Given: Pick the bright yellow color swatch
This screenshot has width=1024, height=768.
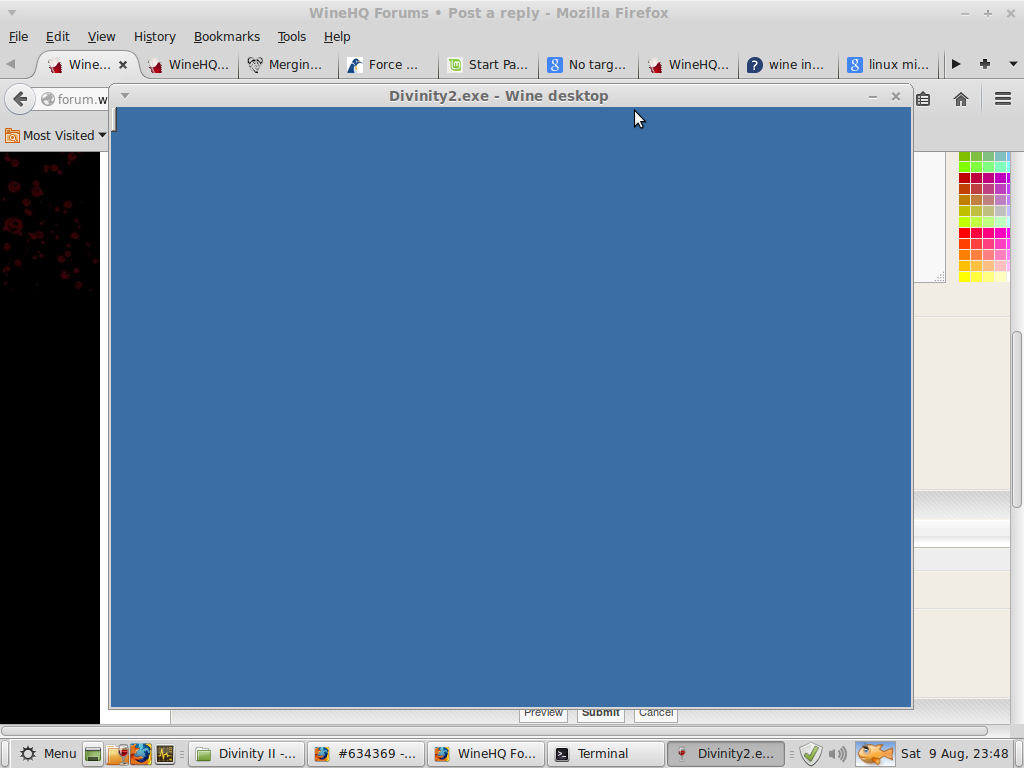Looking at the screenshot, I should (x=965, y=278).
